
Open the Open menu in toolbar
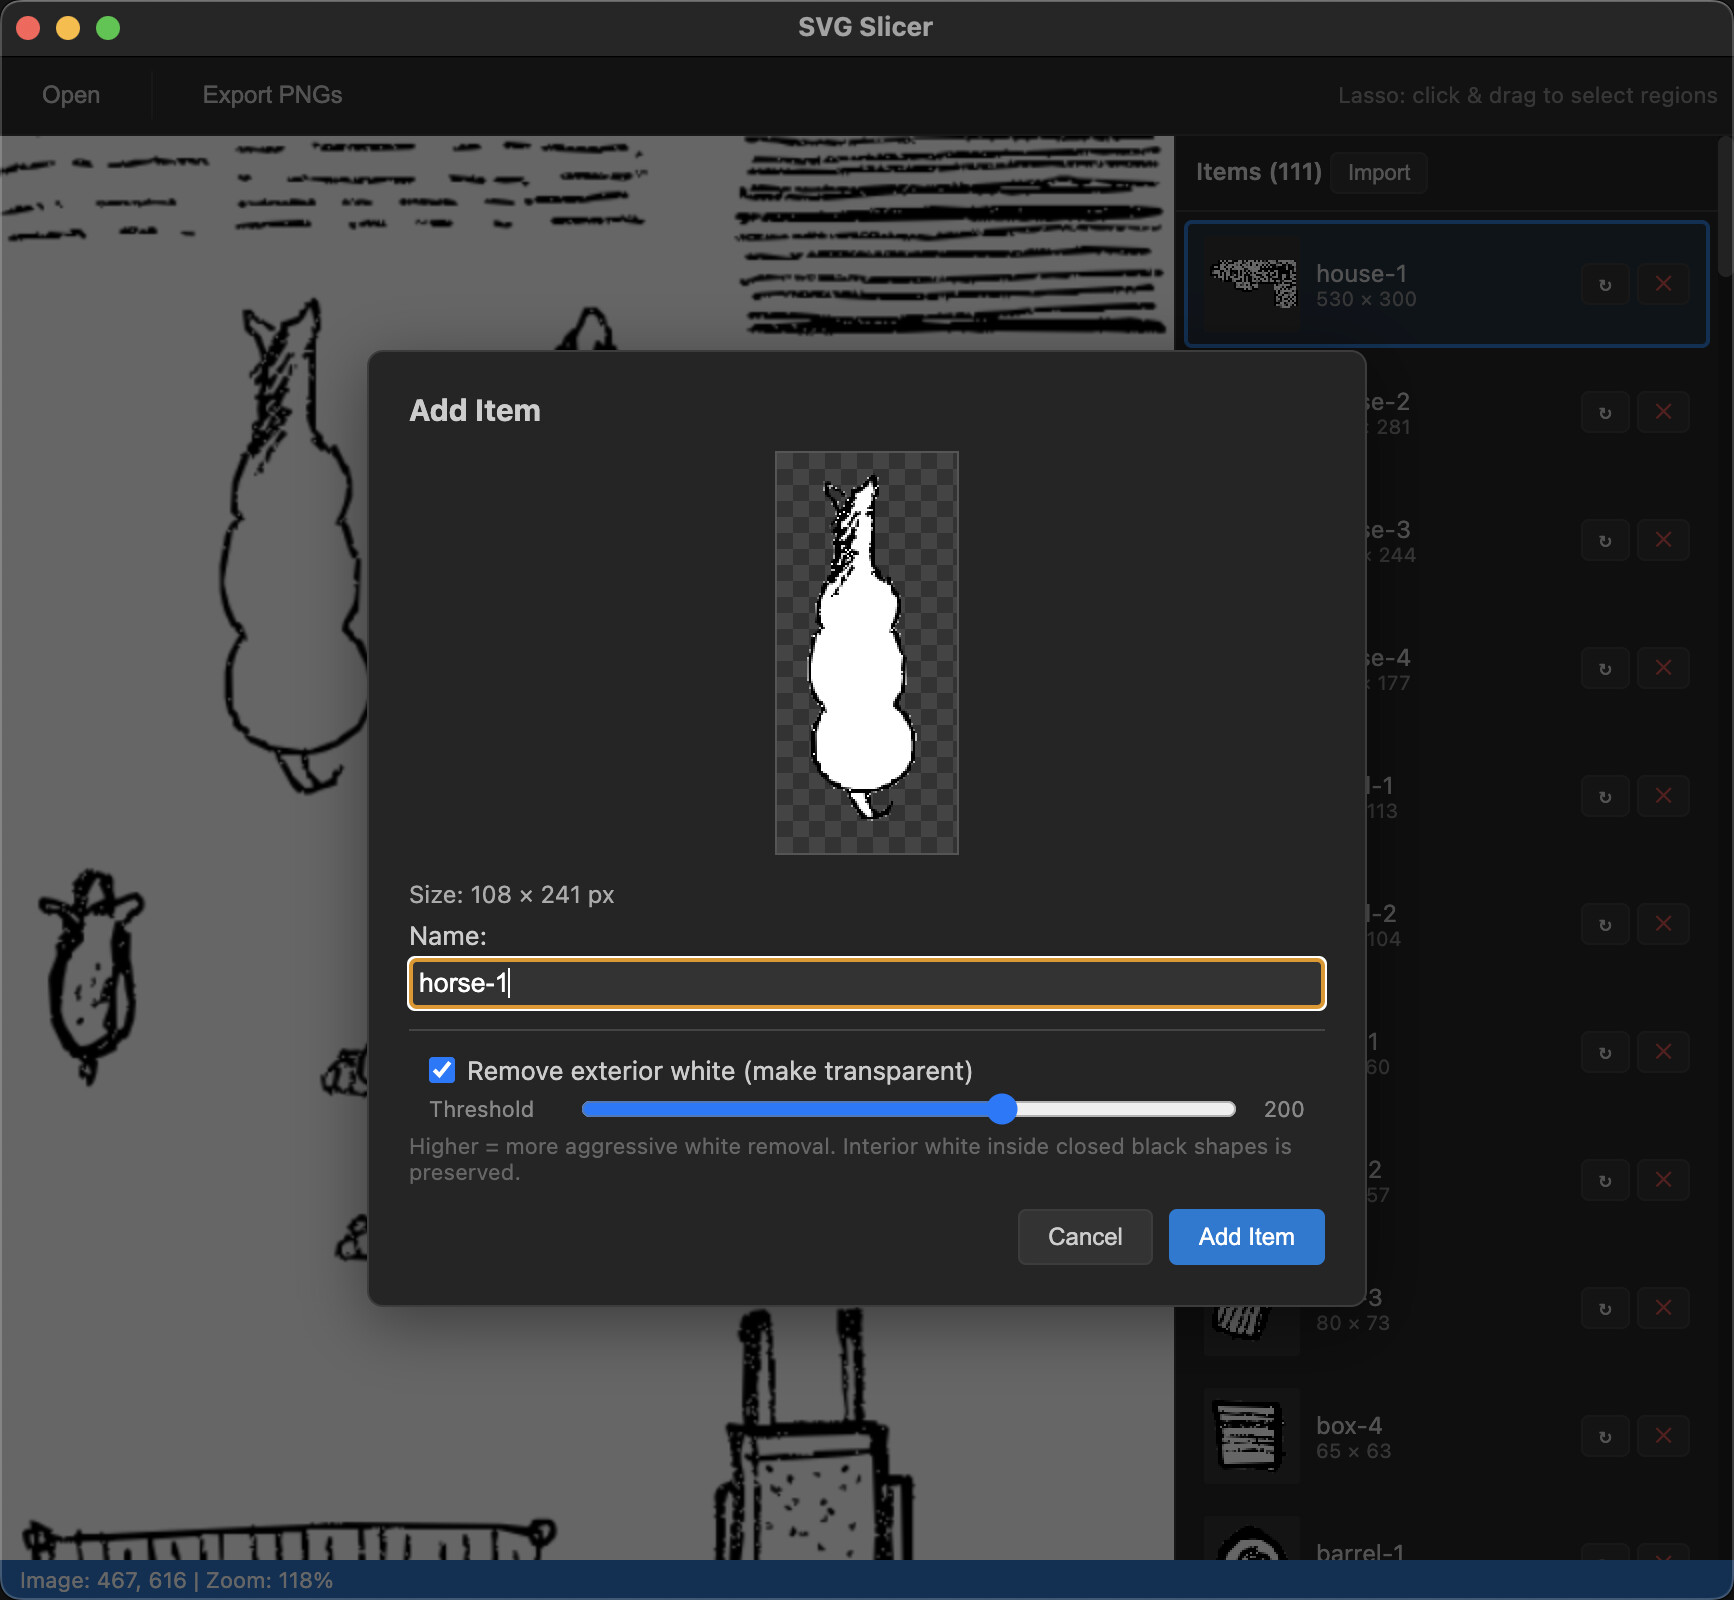(x=71, y=95)
